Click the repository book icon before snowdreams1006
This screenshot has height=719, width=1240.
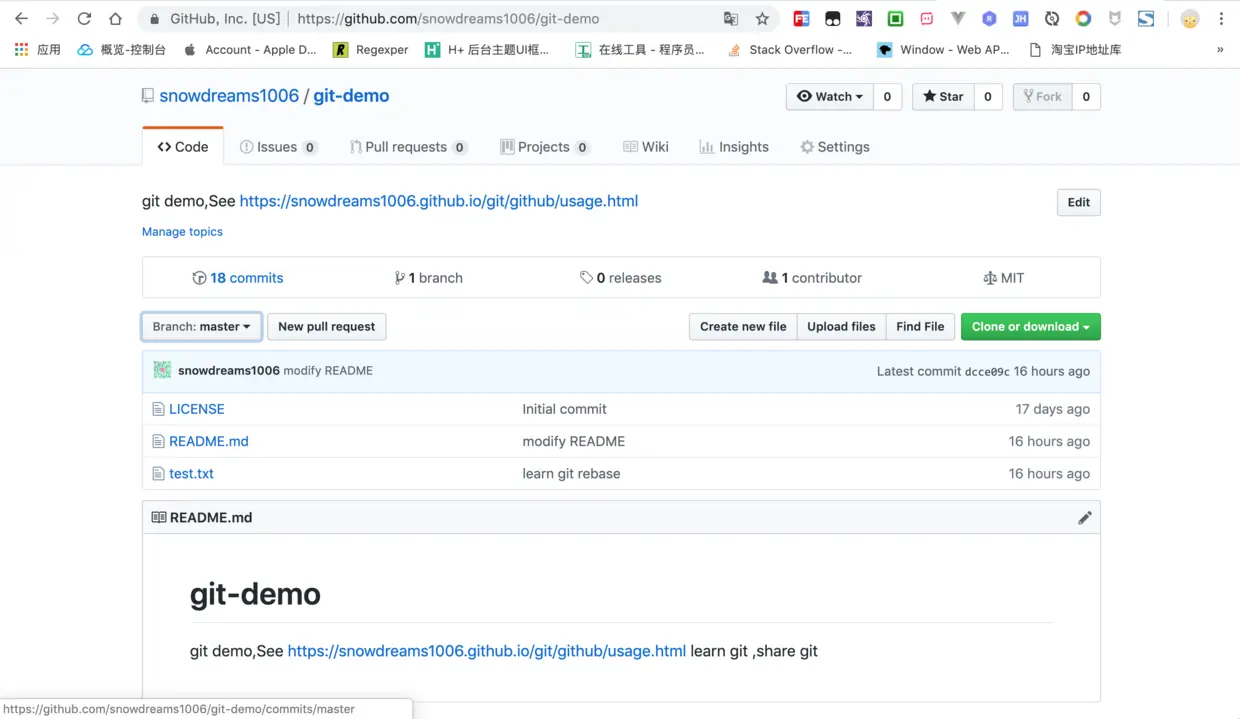[x=147, y=94]
